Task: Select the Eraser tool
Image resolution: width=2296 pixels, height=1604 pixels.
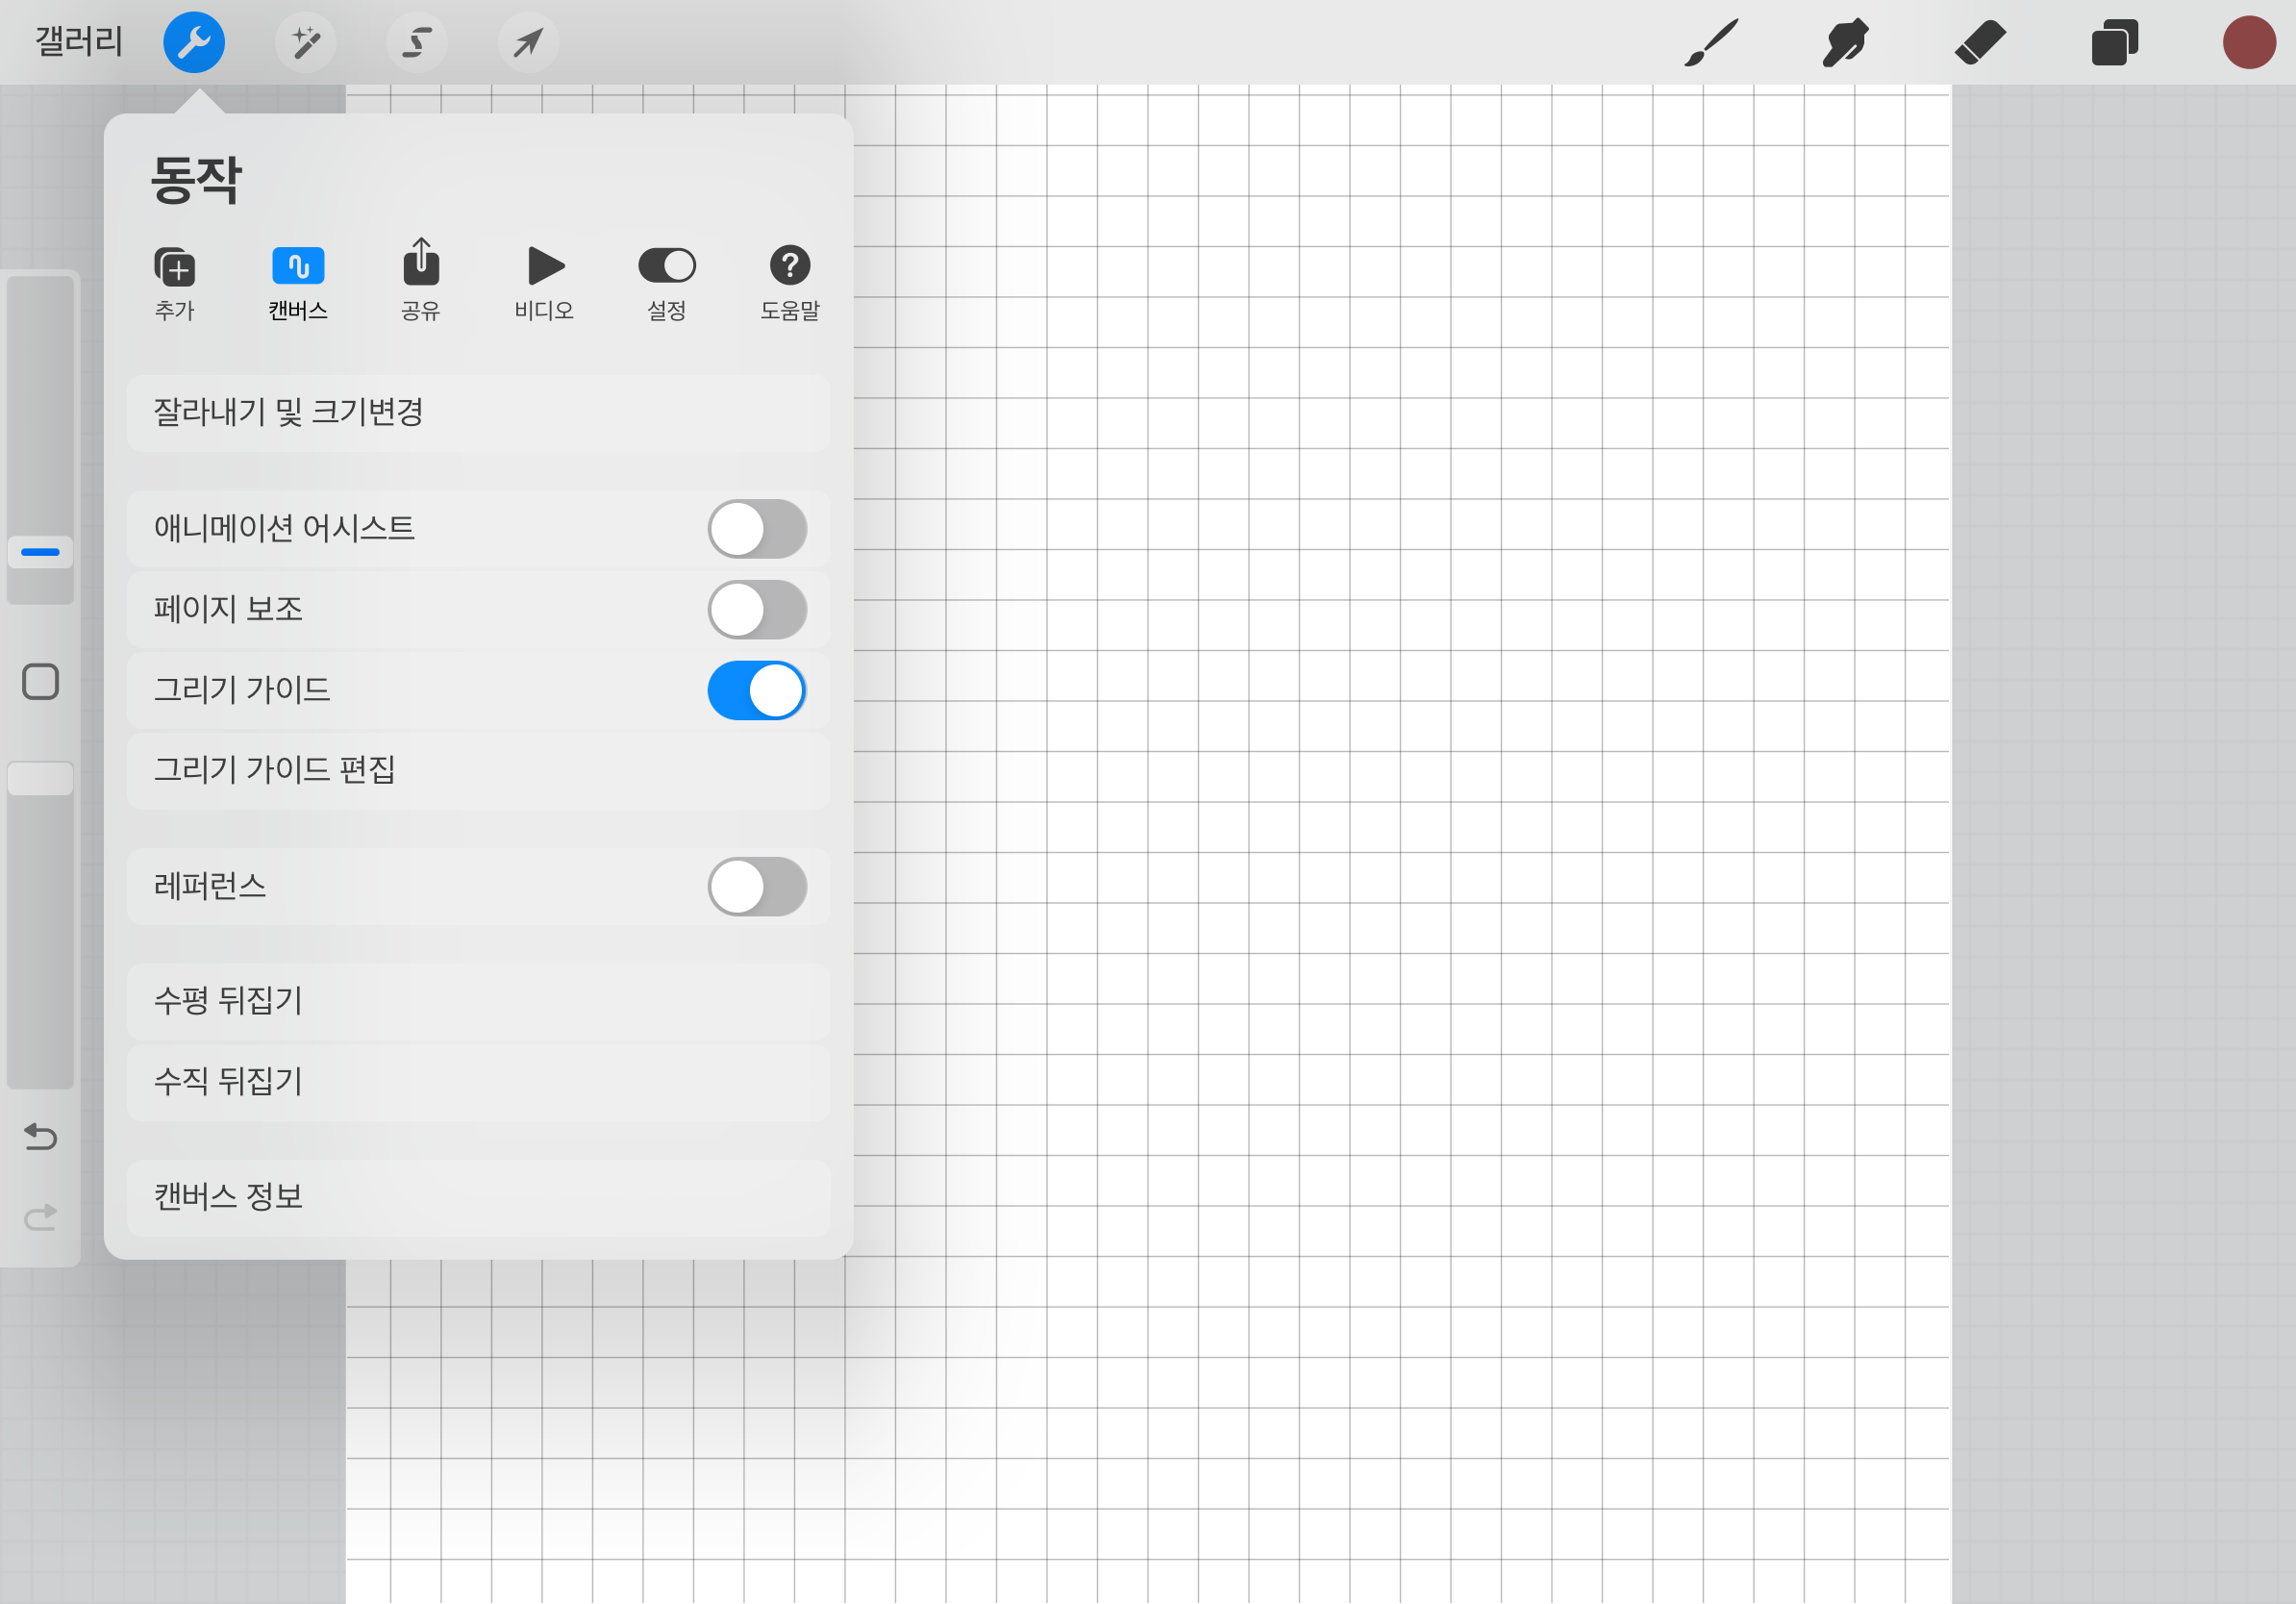Action: (x=1980, y=43)
